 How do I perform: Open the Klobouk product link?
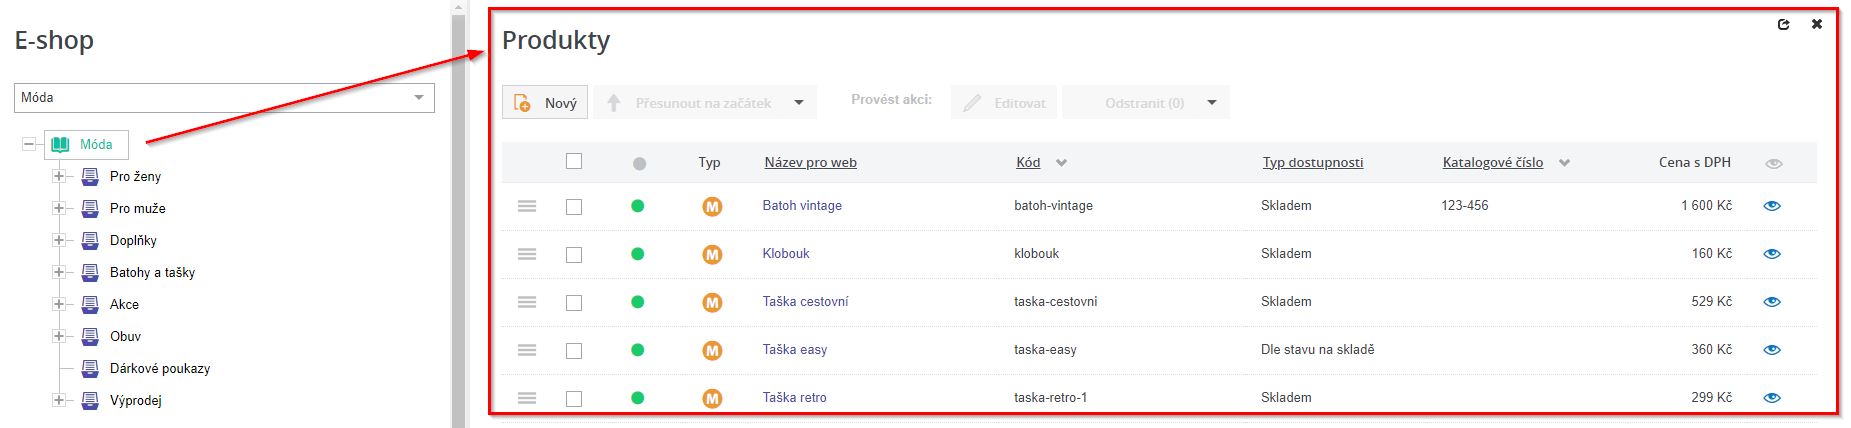pos(786,253)
